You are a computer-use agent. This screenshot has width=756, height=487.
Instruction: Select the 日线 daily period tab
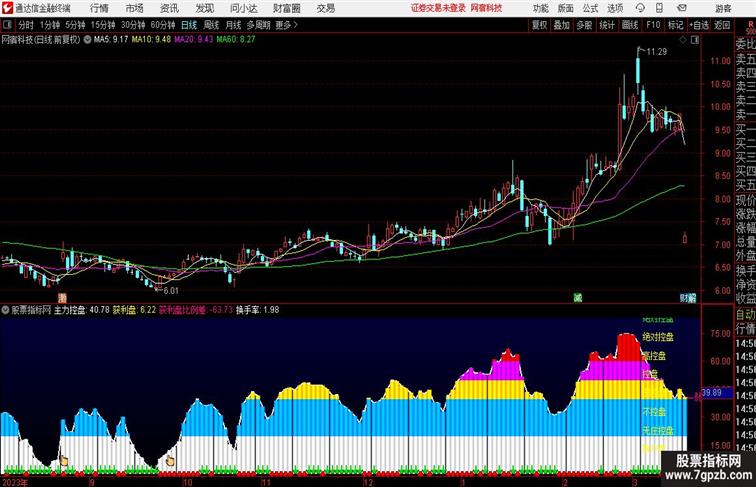(189, 25)
